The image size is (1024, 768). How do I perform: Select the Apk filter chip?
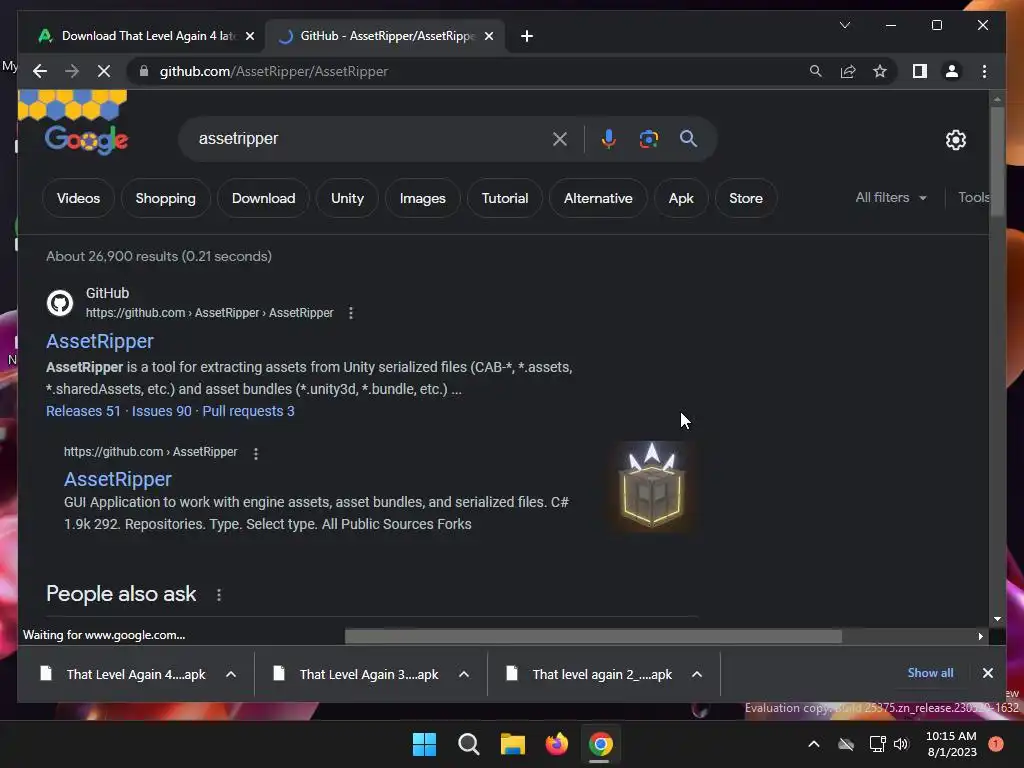pos(680,198)
